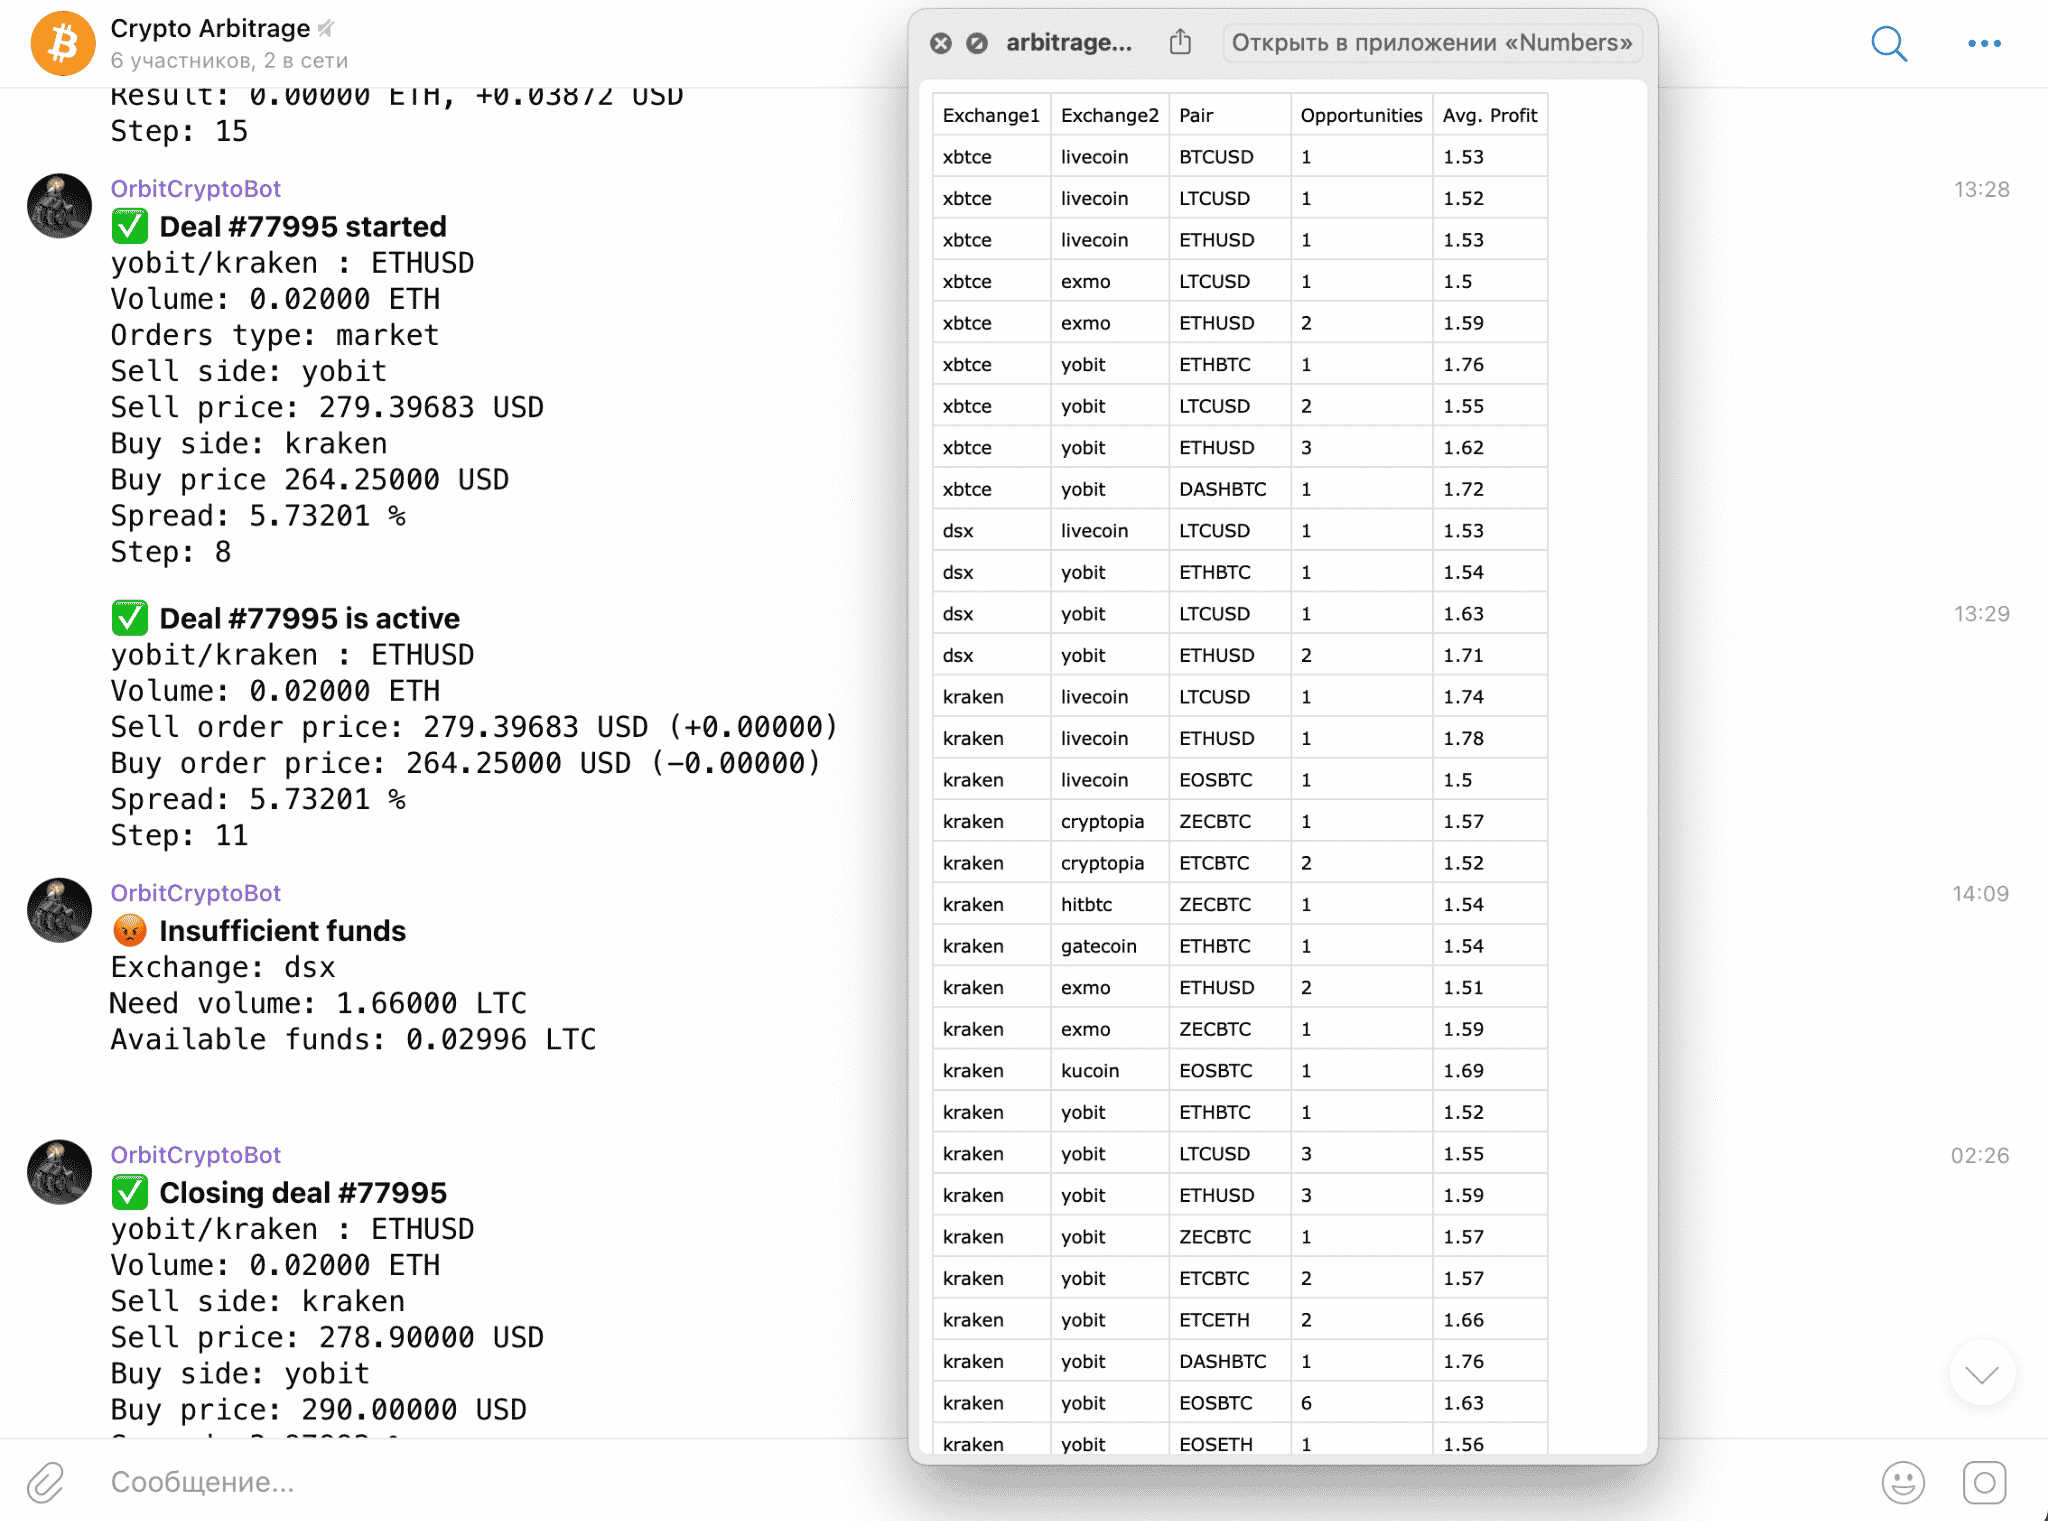Open OrbitCryptoBot sender name above Deal started
This screenshot has width=2048, height=1521.
[x=196, y=189]
